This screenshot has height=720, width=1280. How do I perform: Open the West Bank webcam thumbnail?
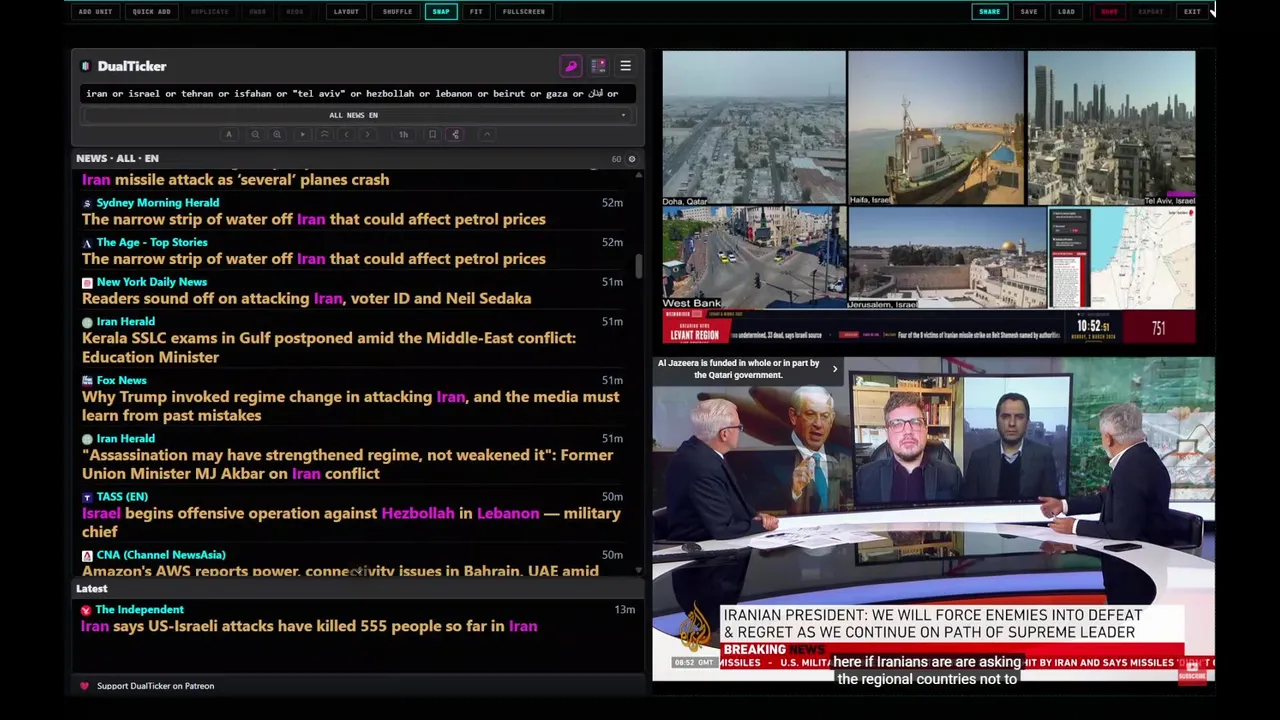[x=754, y=258]
